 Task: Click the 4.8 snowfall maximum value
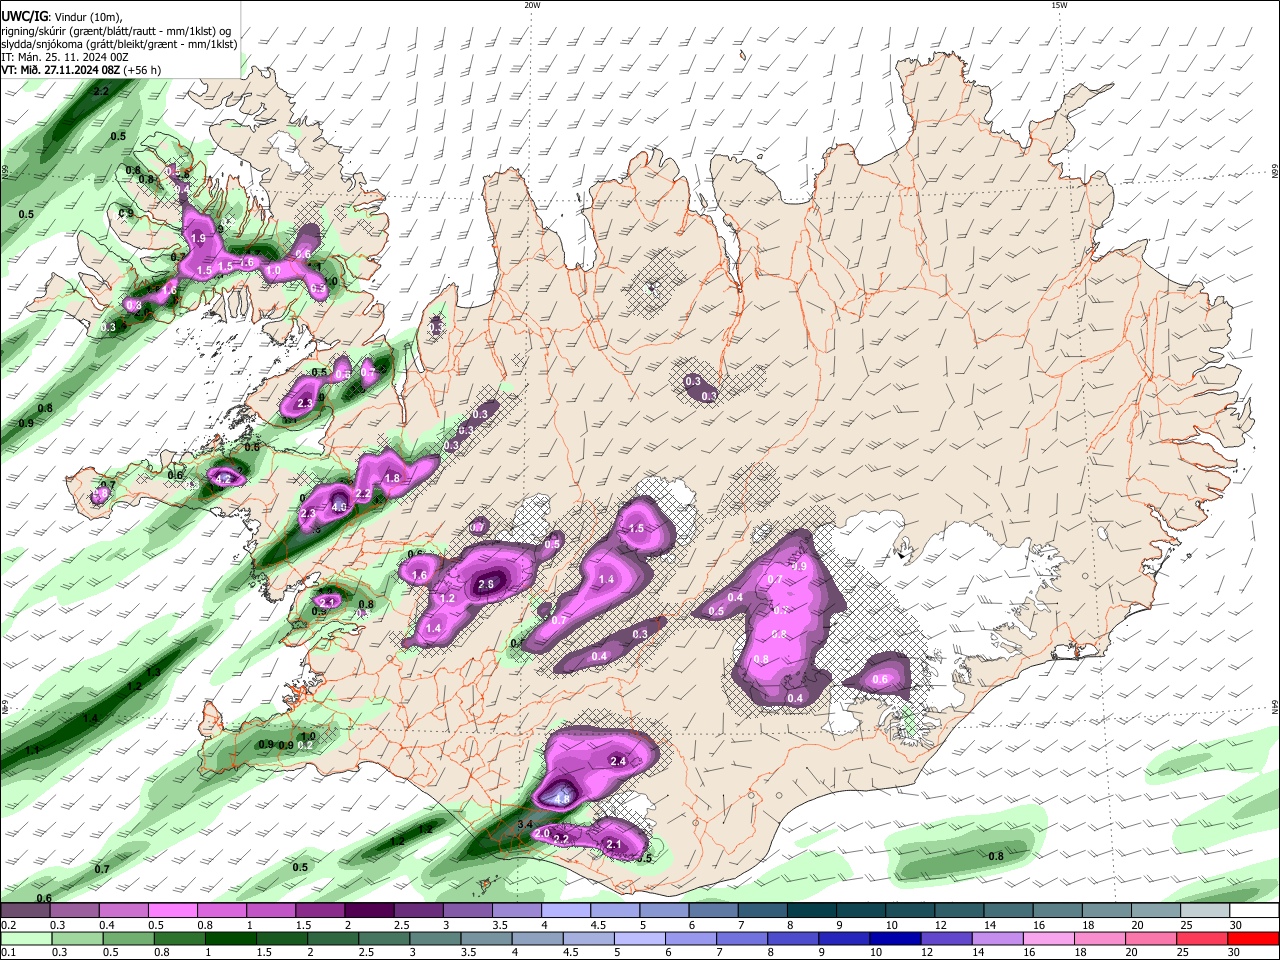click(x=562, y=799)
